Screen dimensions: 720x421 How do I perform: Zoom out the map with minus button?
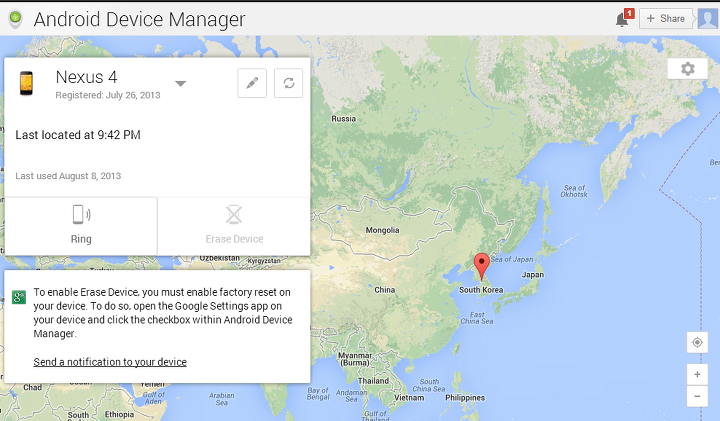(x=697, y=396)
